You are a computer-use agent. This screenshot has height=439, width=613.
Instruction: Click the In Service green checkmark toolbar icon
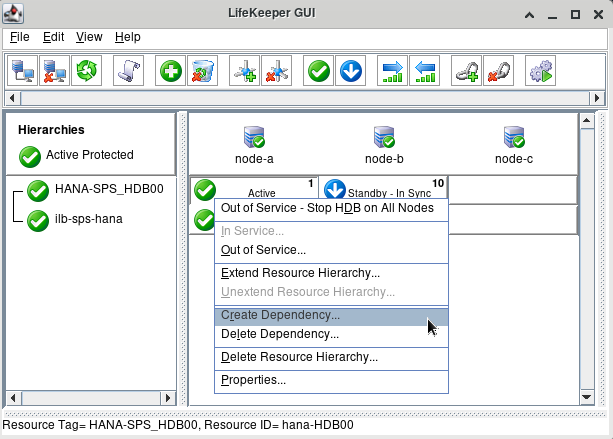coord(319,71)
